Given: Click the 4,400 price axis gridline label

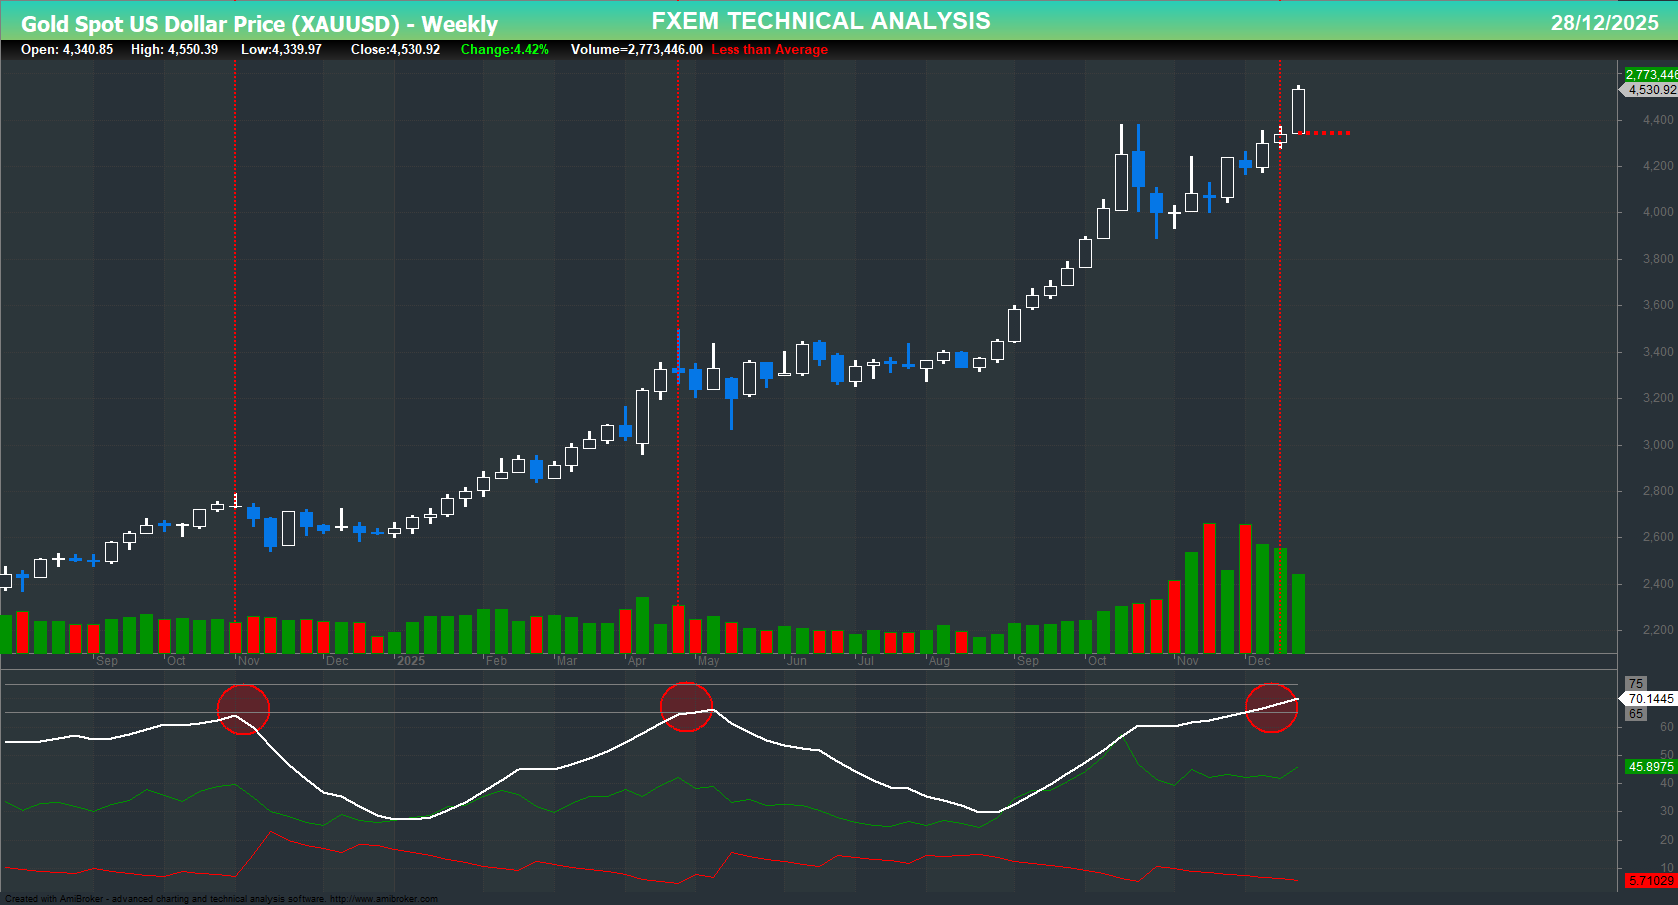Looking at the screenshot, I should pos(1658,119).
